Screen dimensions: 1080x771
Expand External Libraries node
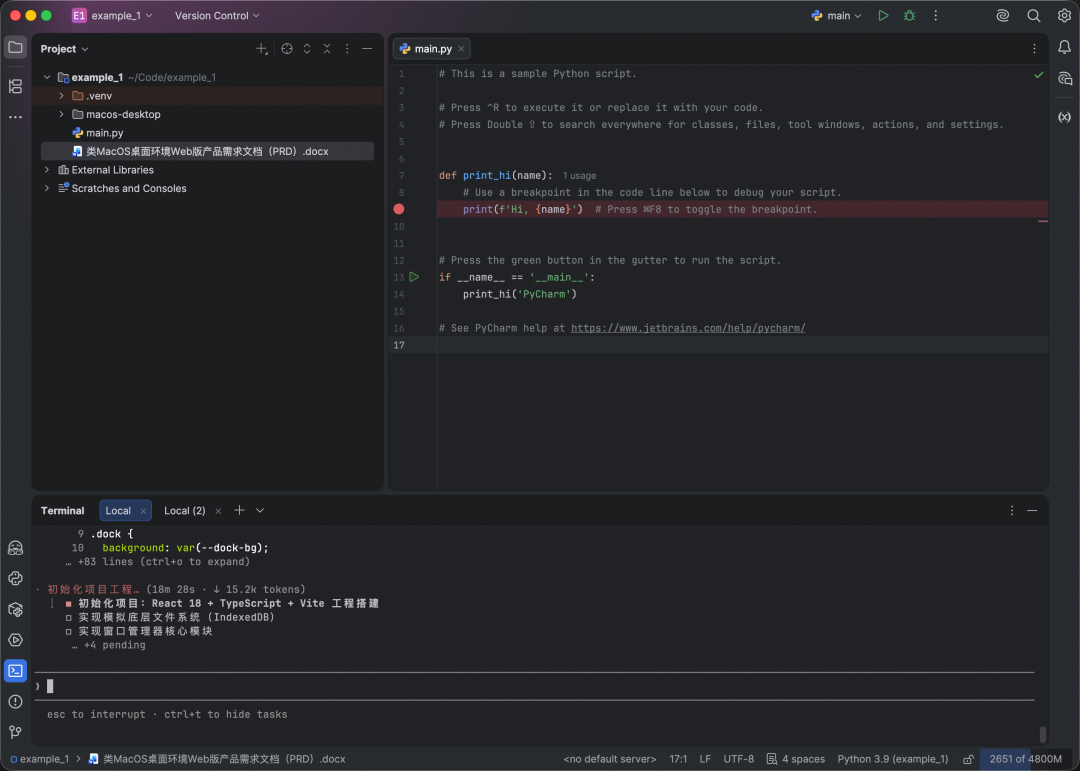coord(47,170)
